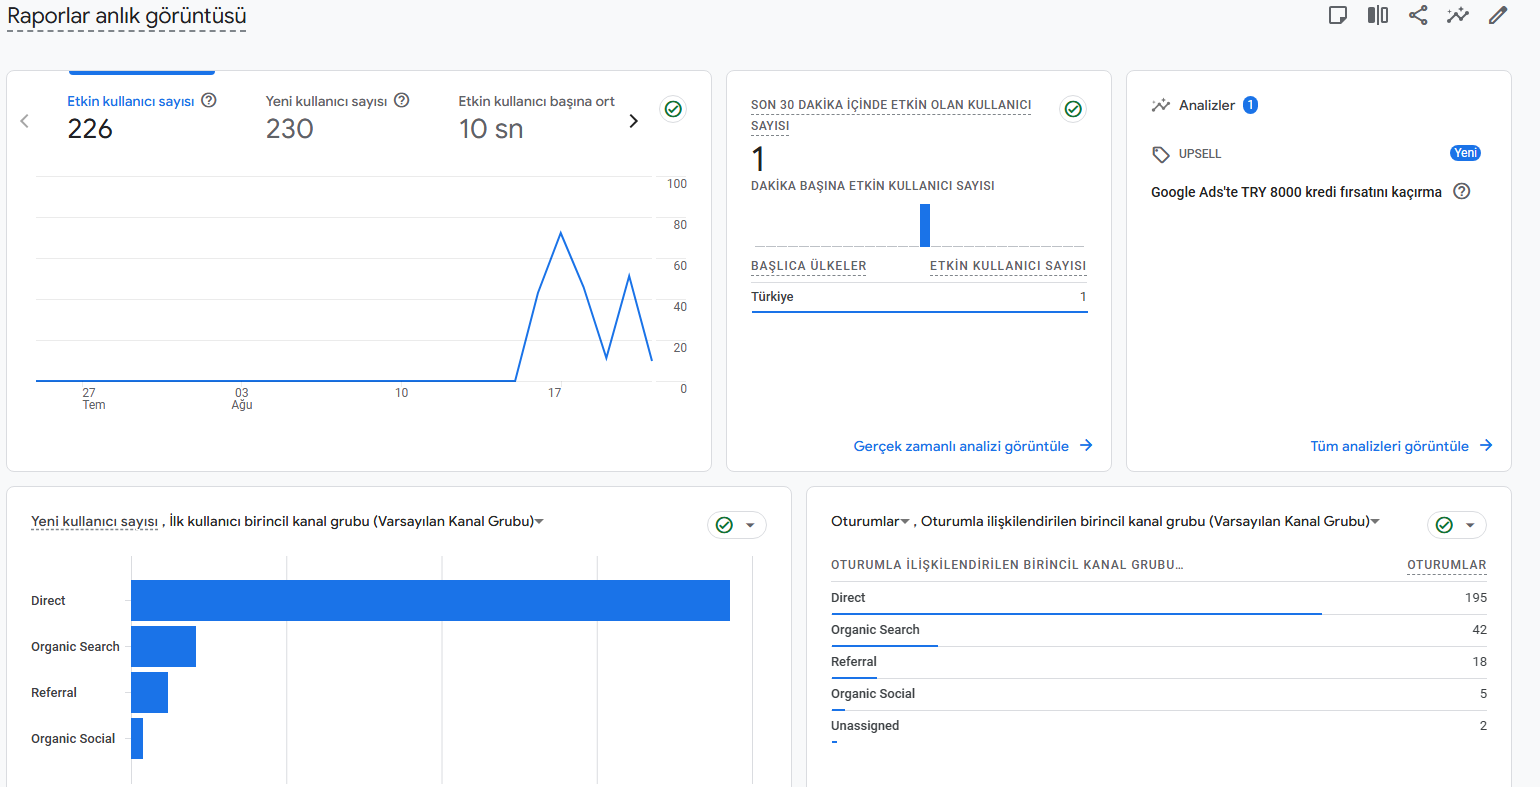Click help icon beside Yeni kullanıcı sayısı tab

click(402, 100)
